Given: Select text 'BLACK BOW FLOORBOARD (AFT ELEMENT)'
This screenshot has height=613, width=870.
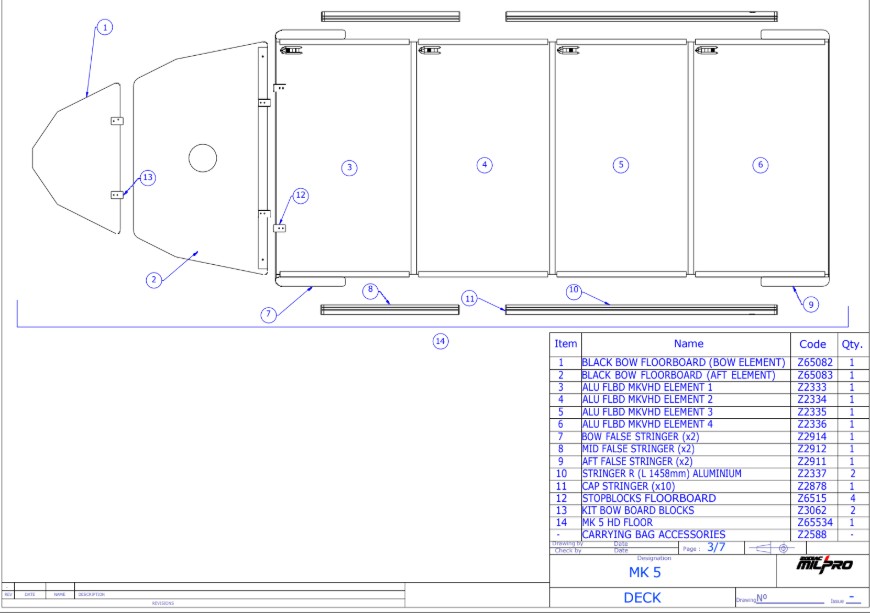Looking at the screenshot, I should point(678,375).
